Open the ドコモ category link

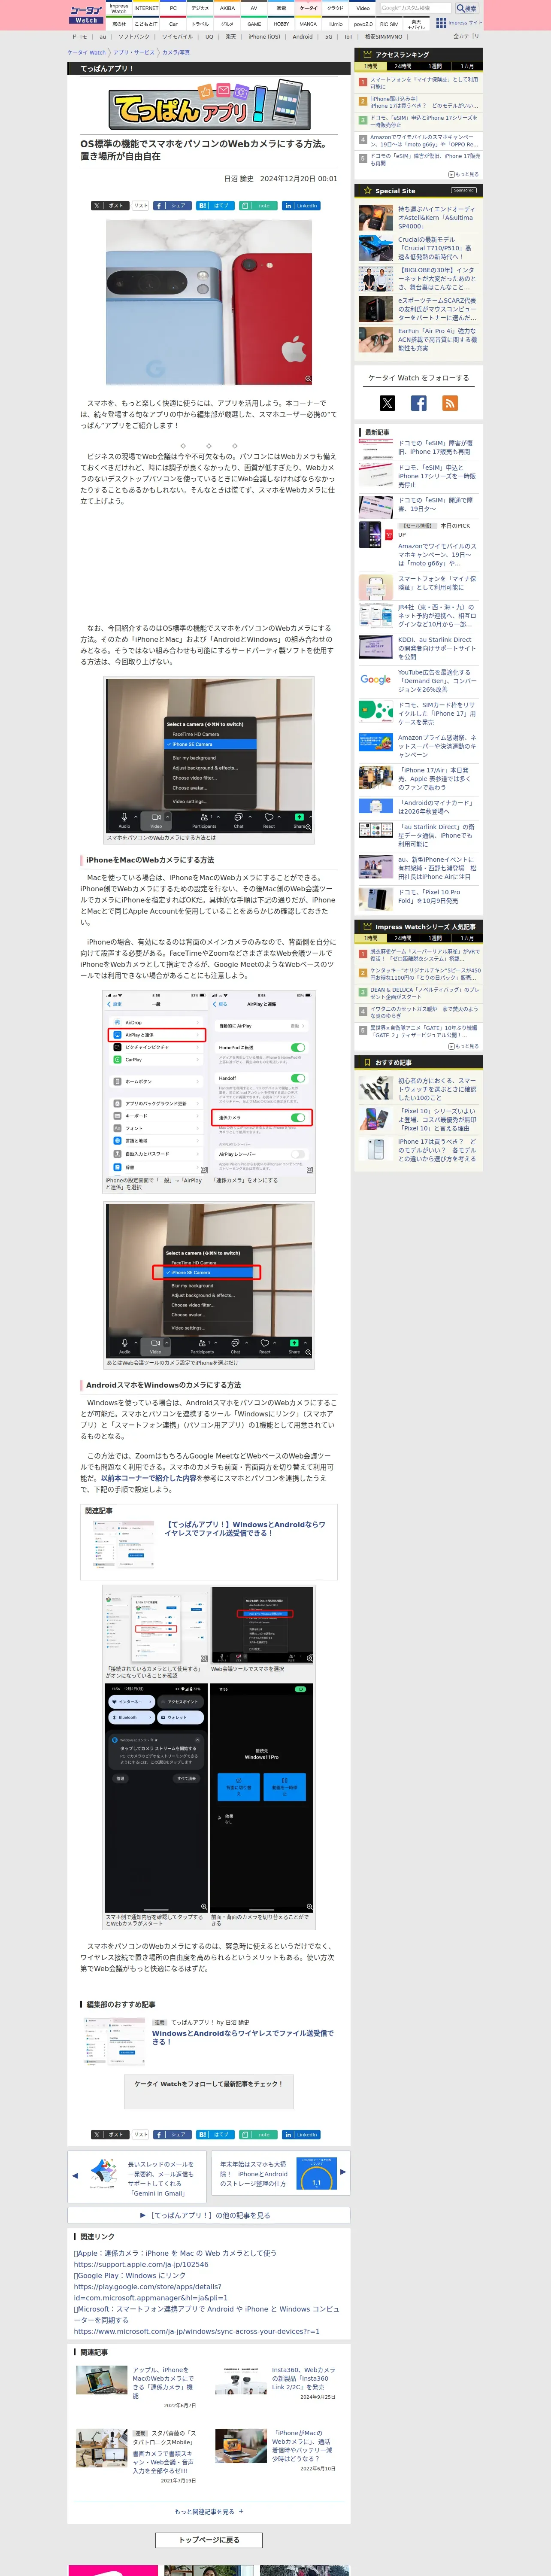(79, 36)
